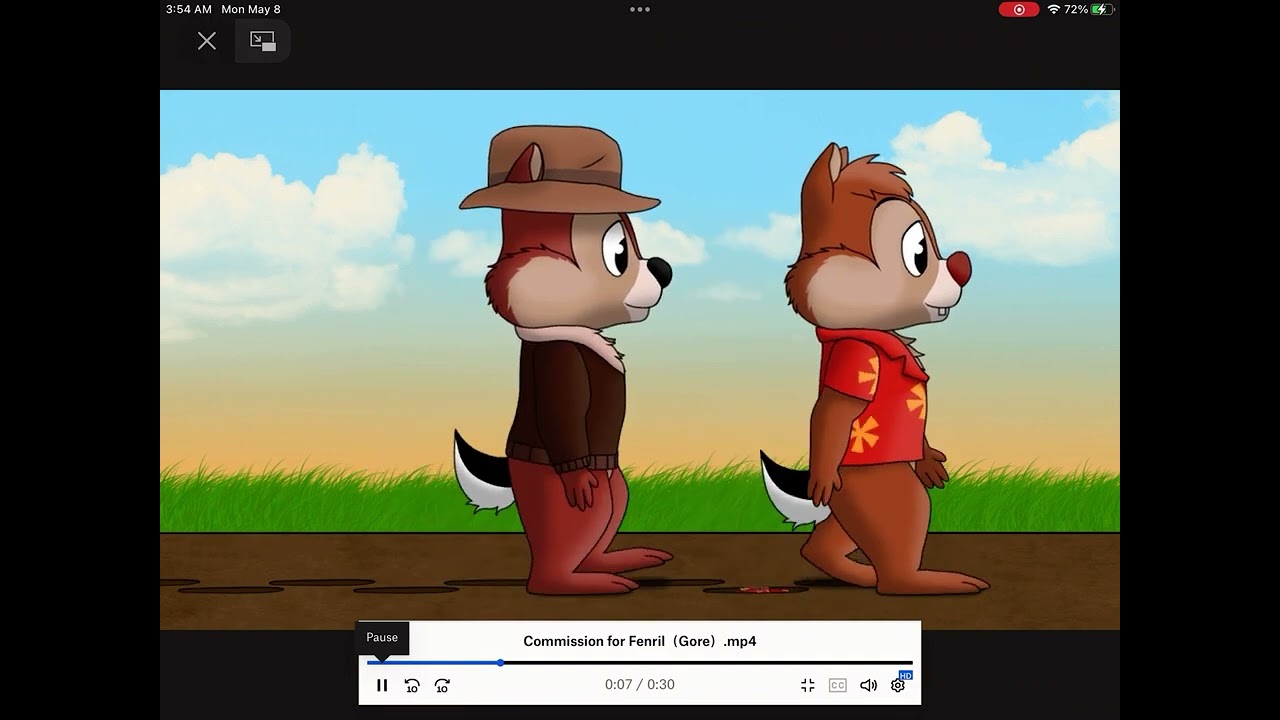Tap the screen recording indicator
The image size is (1280, 720).
(x=1019, y=9)
